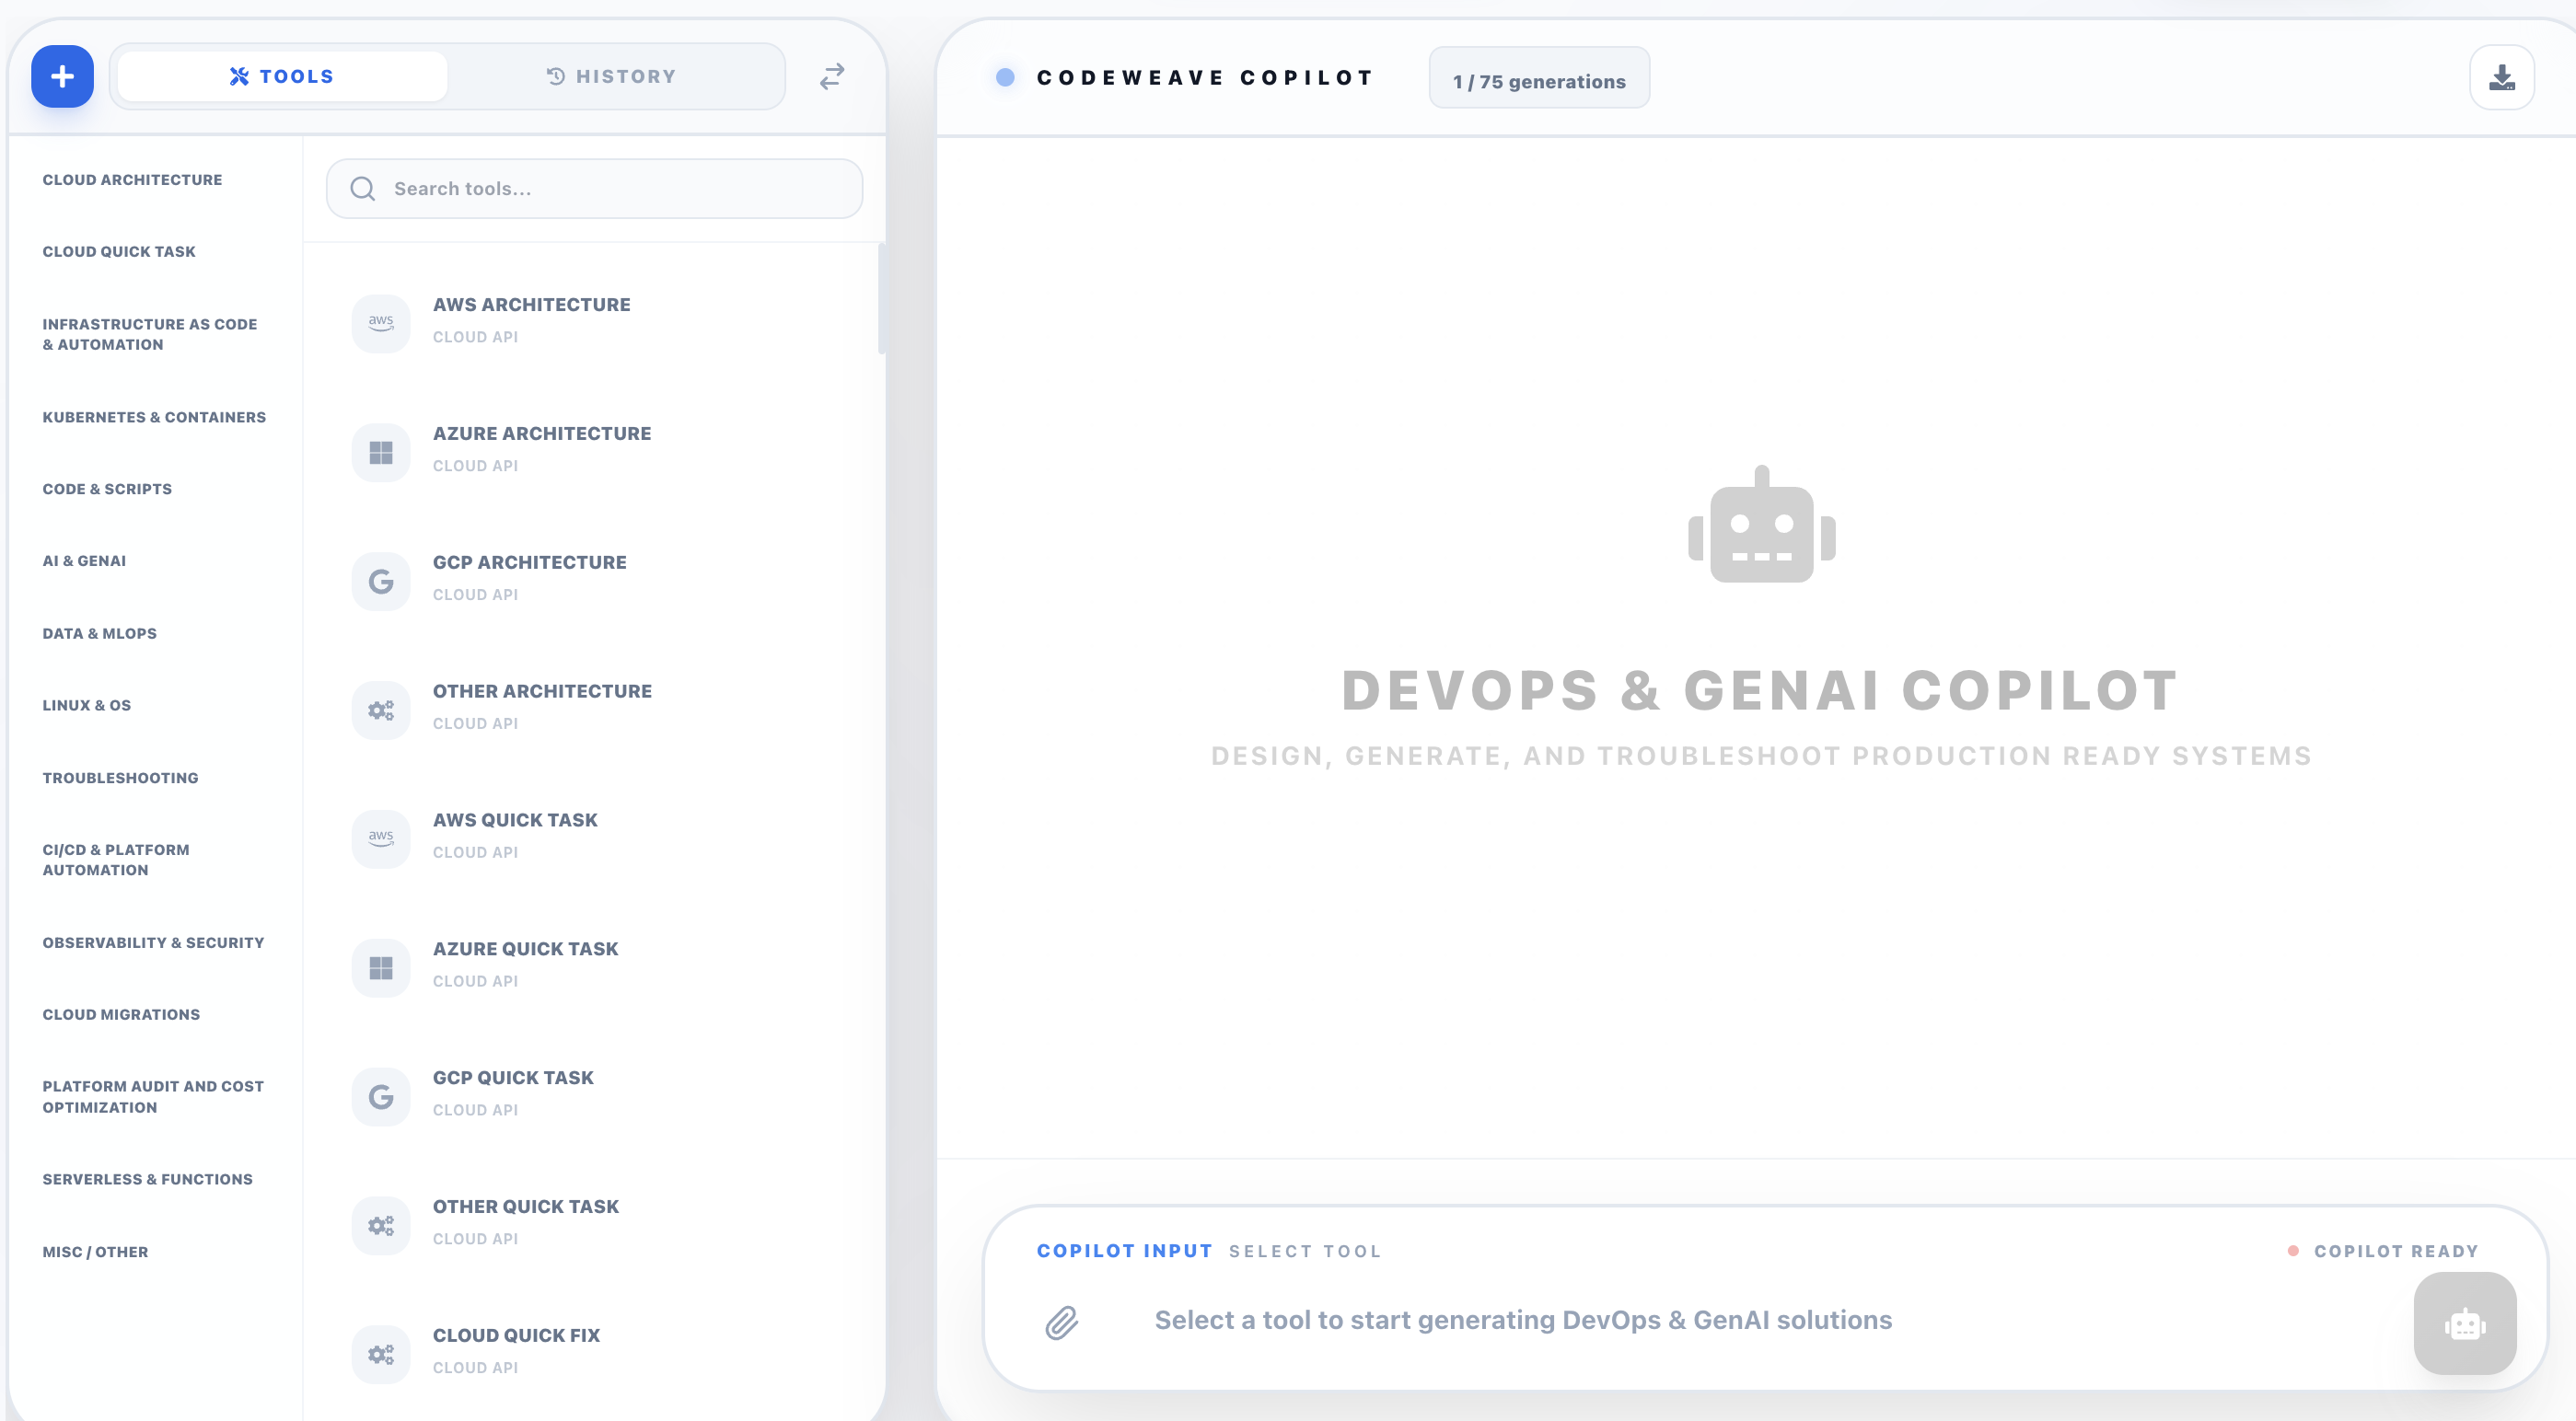Image resolution: width=2576 pixels, height=1421 pixels.
Task: View the 1/75 generations counter
Action: click(x=1538, y=80)
